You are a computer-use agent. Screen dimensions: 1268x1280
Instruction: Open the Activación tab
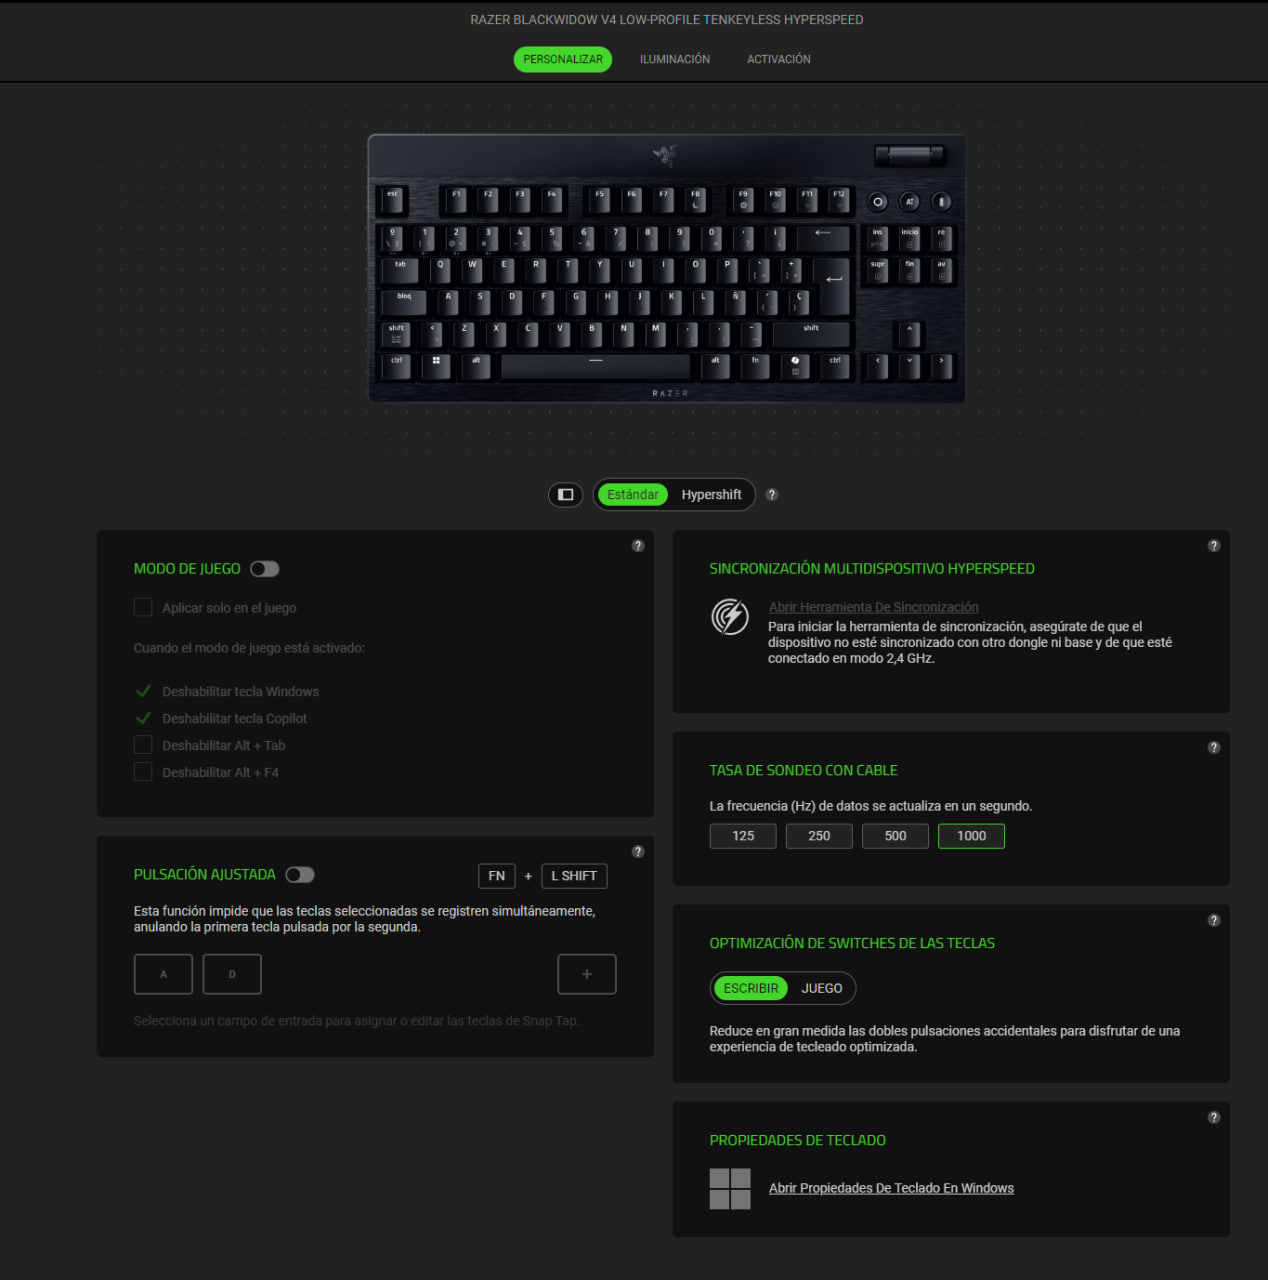coord(779,59)
